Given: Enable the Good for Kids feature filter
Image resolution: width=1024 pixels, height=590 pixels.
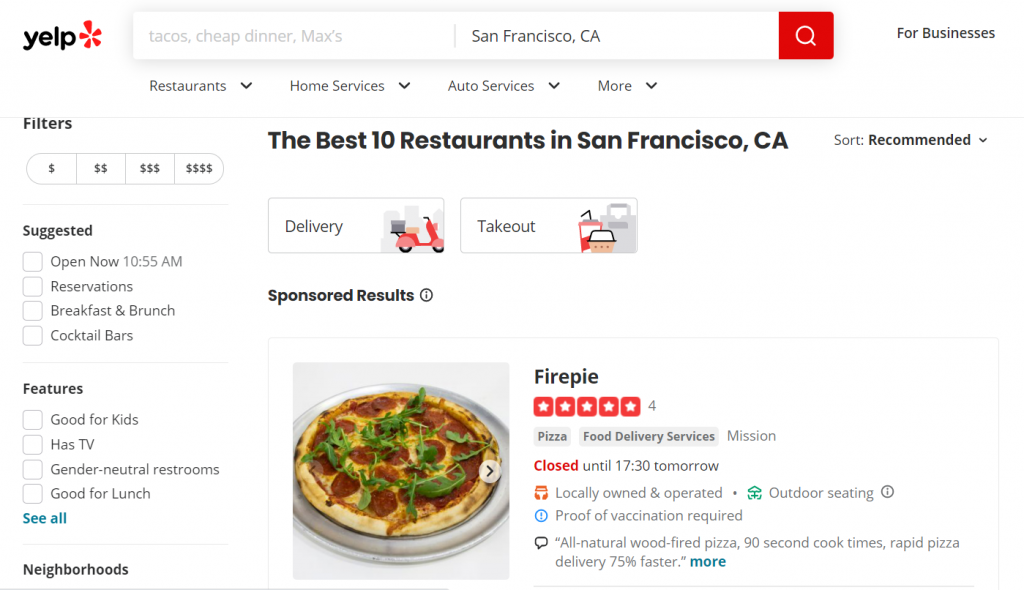Looking at the screenshot, I should 31,419.
